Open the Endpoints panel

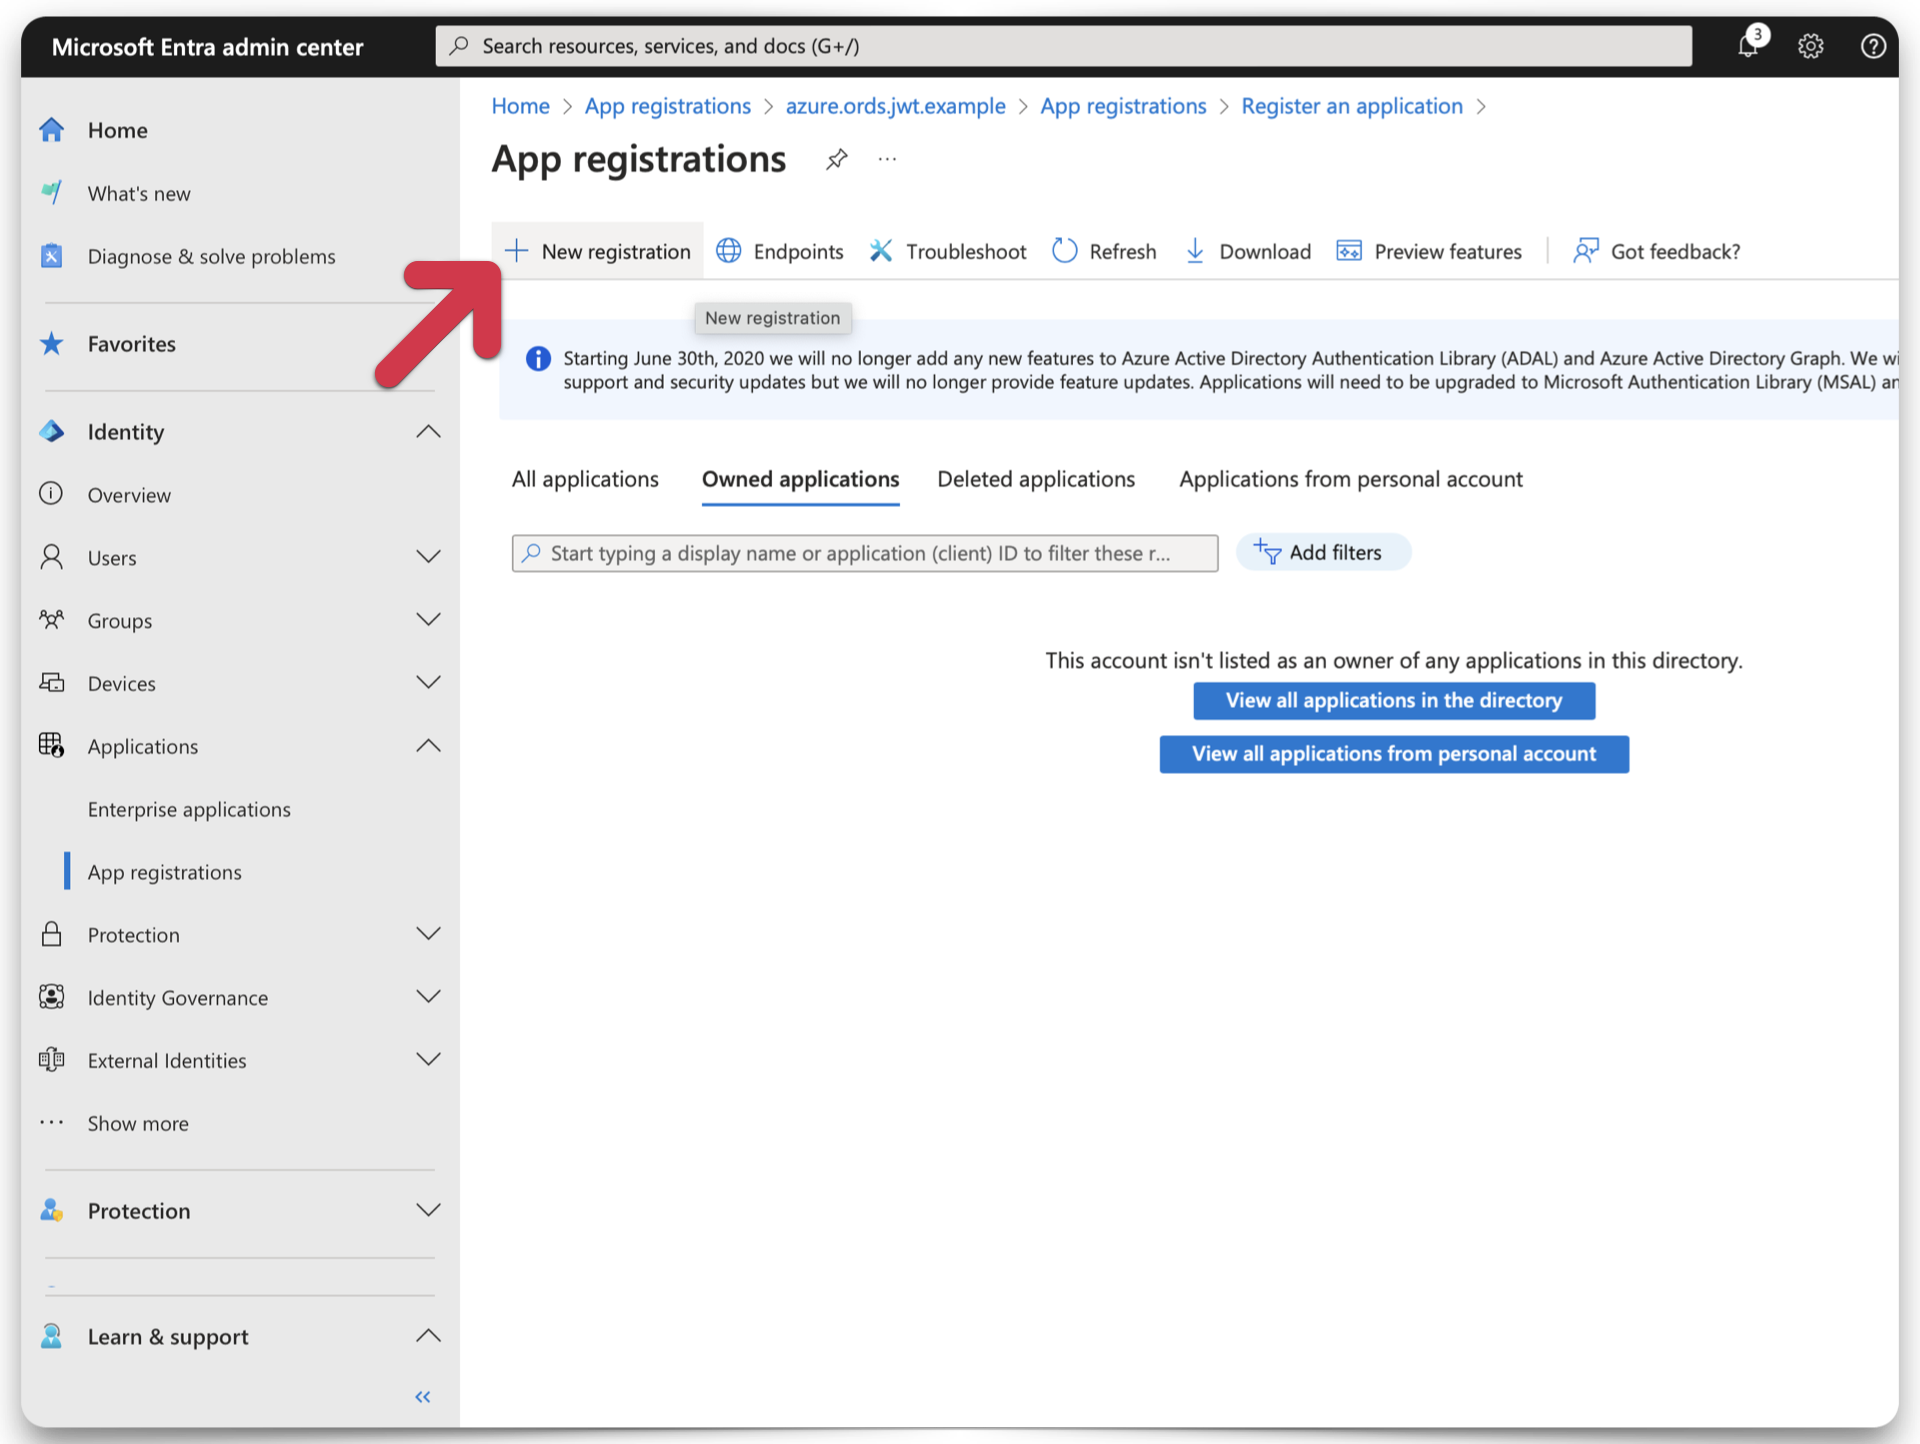pyautogui.click(x=779, y=251)
